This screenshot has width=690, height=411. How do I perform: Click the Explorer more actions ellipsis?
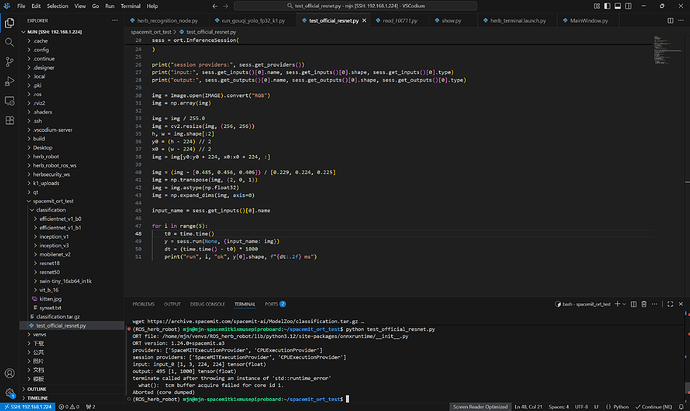tap(115, 21)
